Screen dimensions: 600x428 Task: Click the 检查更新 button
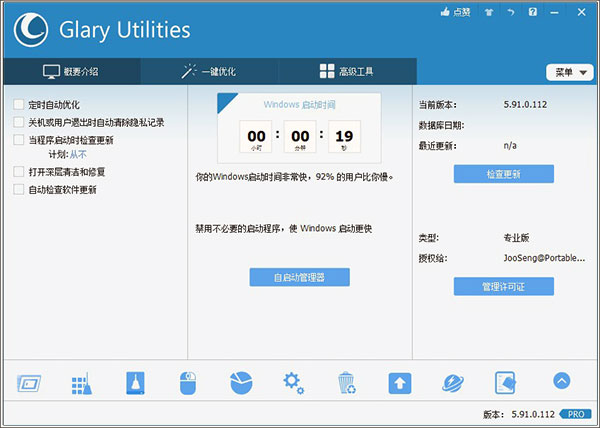[x=503, y=174]
